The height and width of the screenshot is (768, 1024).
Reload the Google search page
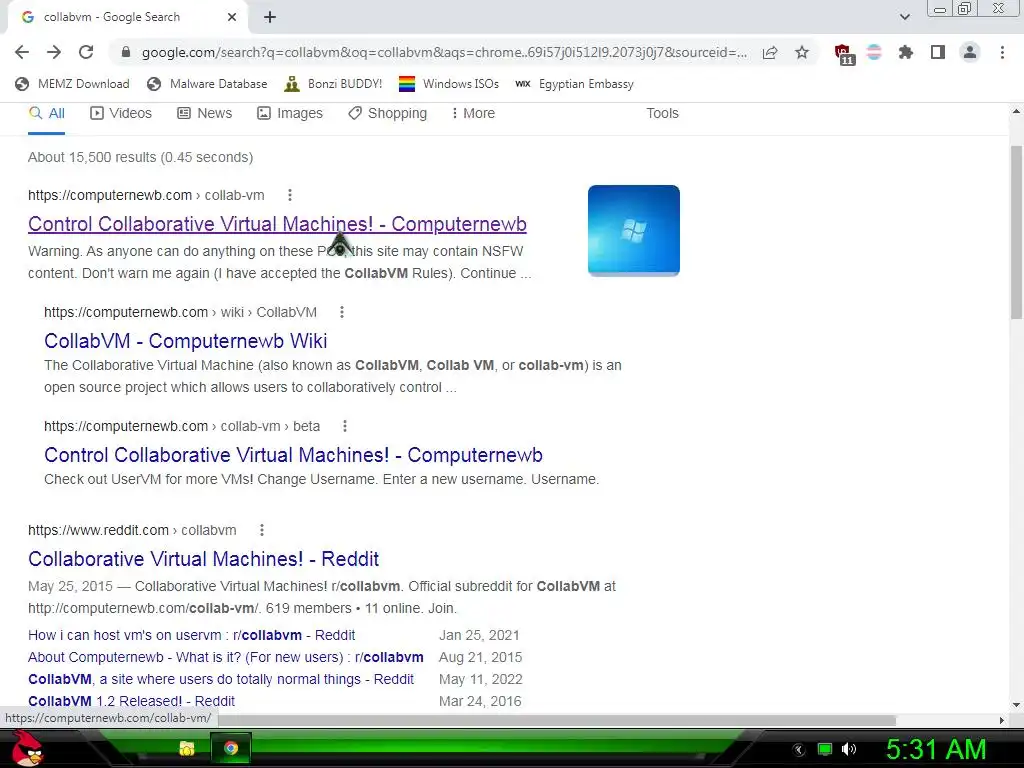[86, 52]
